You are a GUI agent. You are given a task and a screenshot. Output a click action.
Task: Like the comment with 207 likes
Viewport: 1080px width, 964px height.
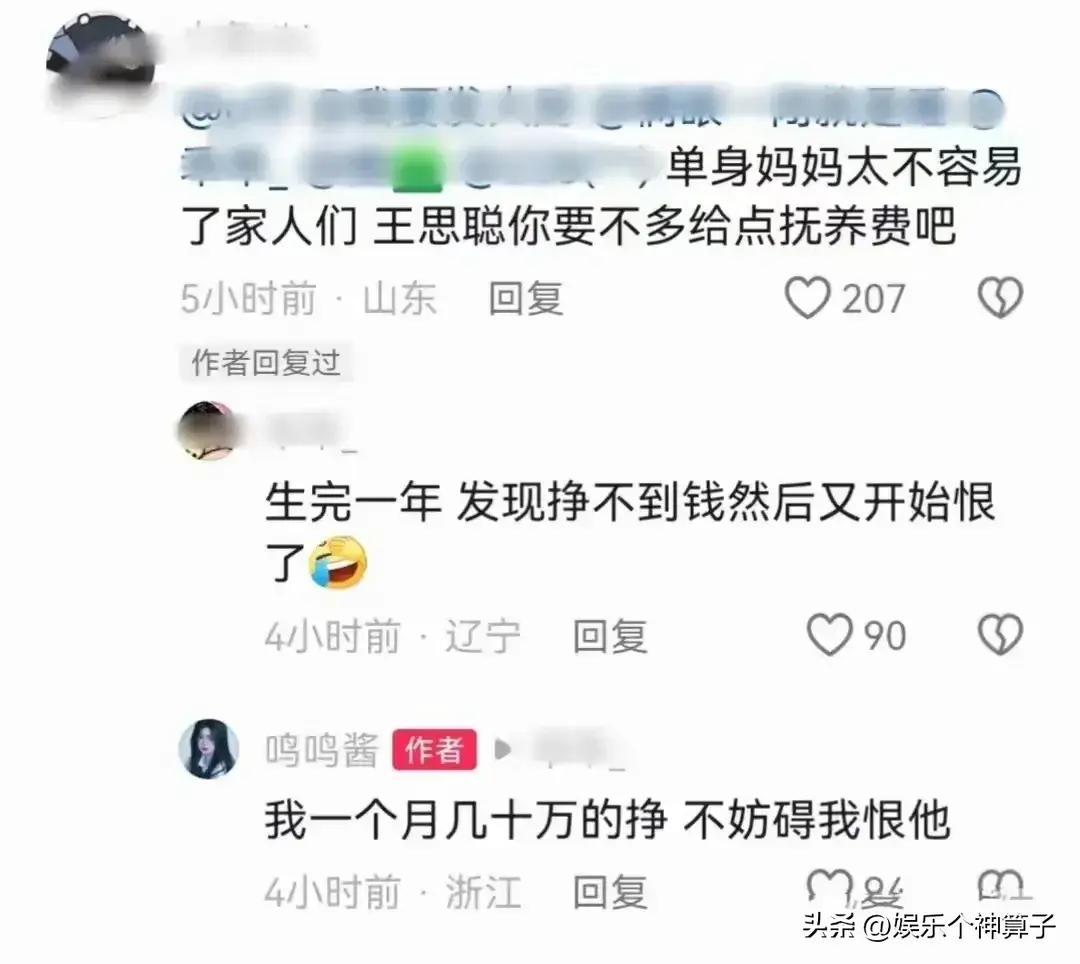coord(808,297)
